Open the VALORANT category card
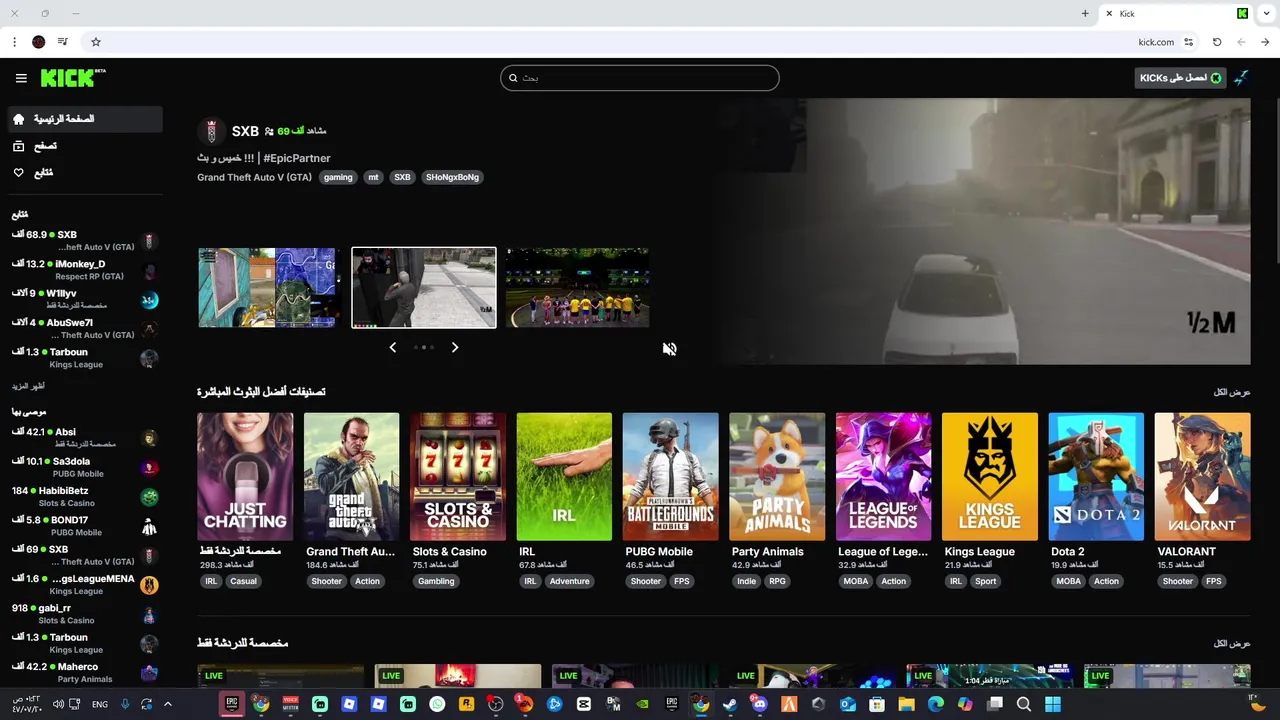 click(x=1202, y=477)
